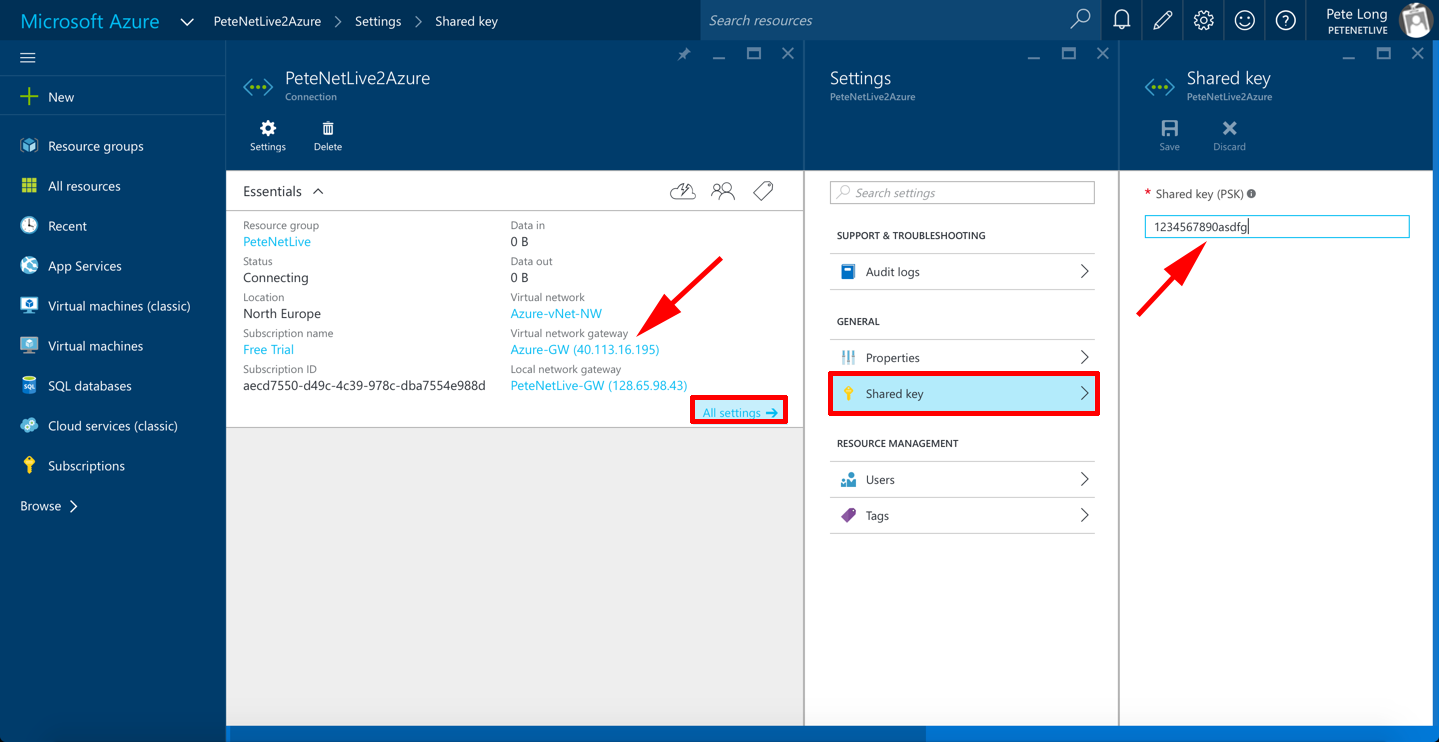Click the Subscription ID value text
1439x742 pixels.
pyautogui.click(x=364, y=386)
